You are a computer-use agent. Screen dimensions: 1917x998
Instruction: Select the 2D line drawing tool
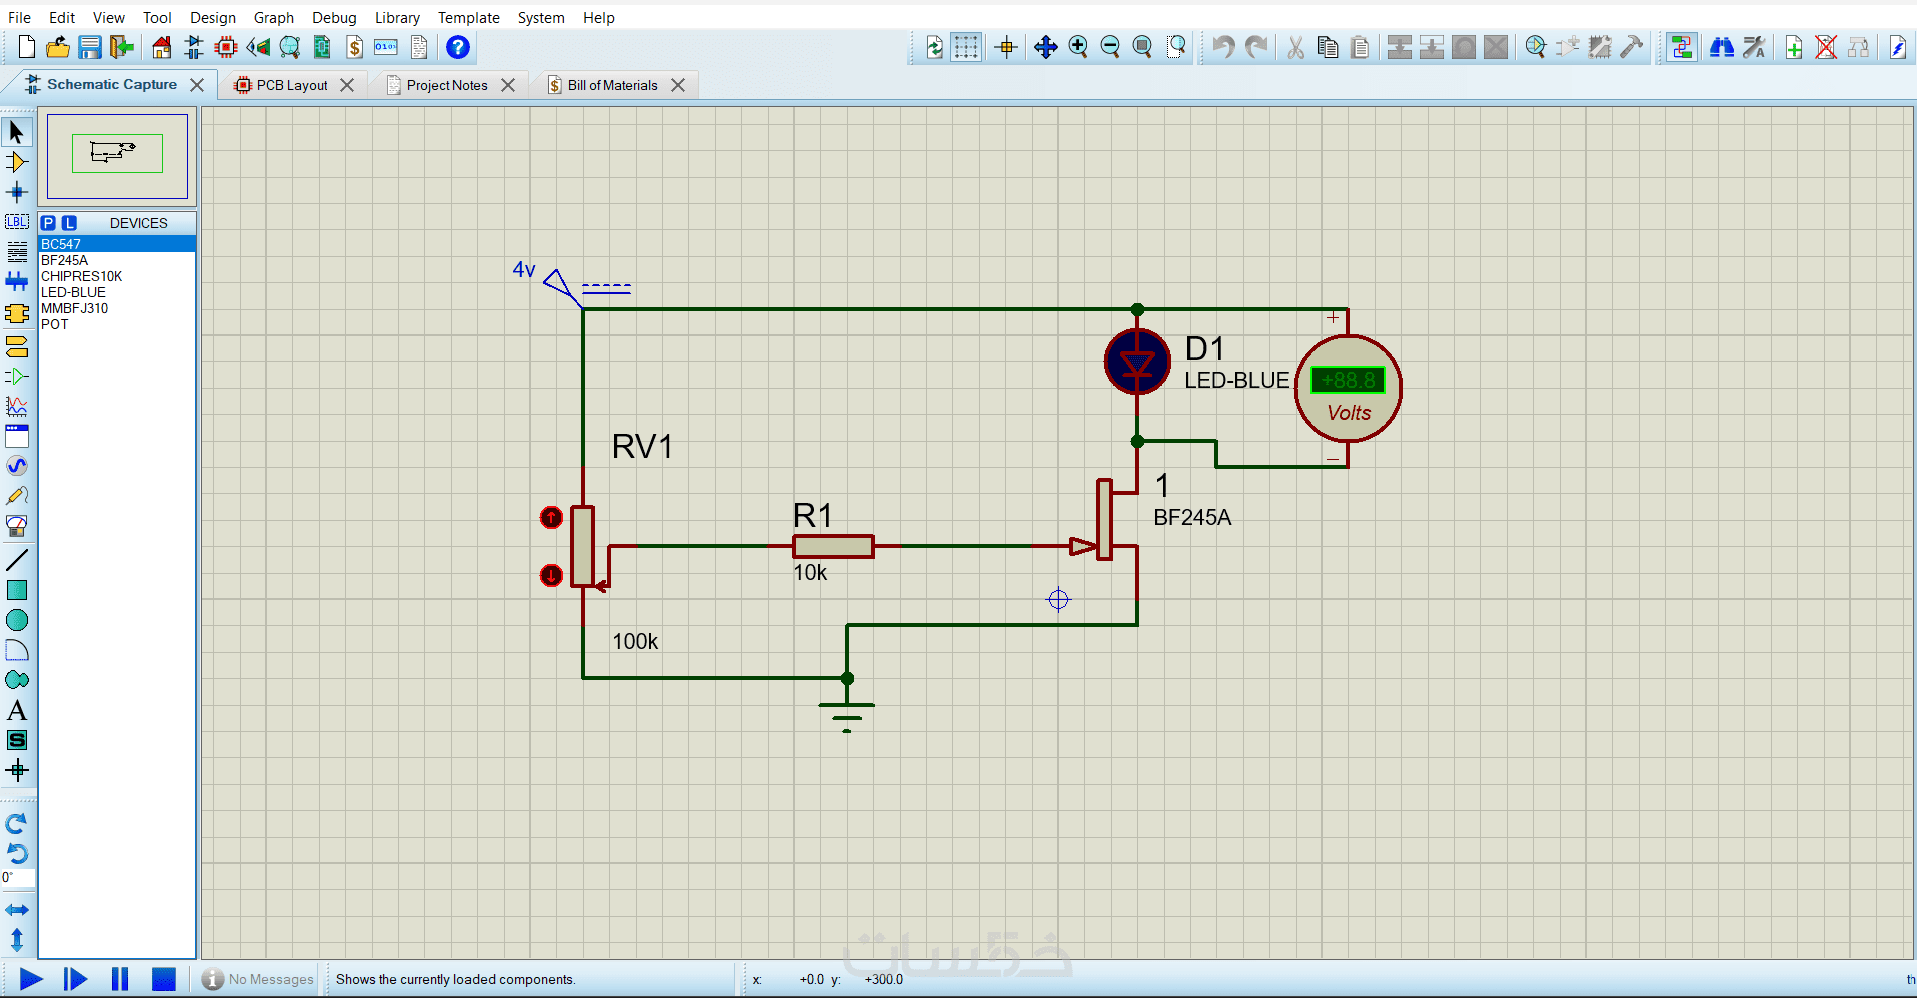17,560
